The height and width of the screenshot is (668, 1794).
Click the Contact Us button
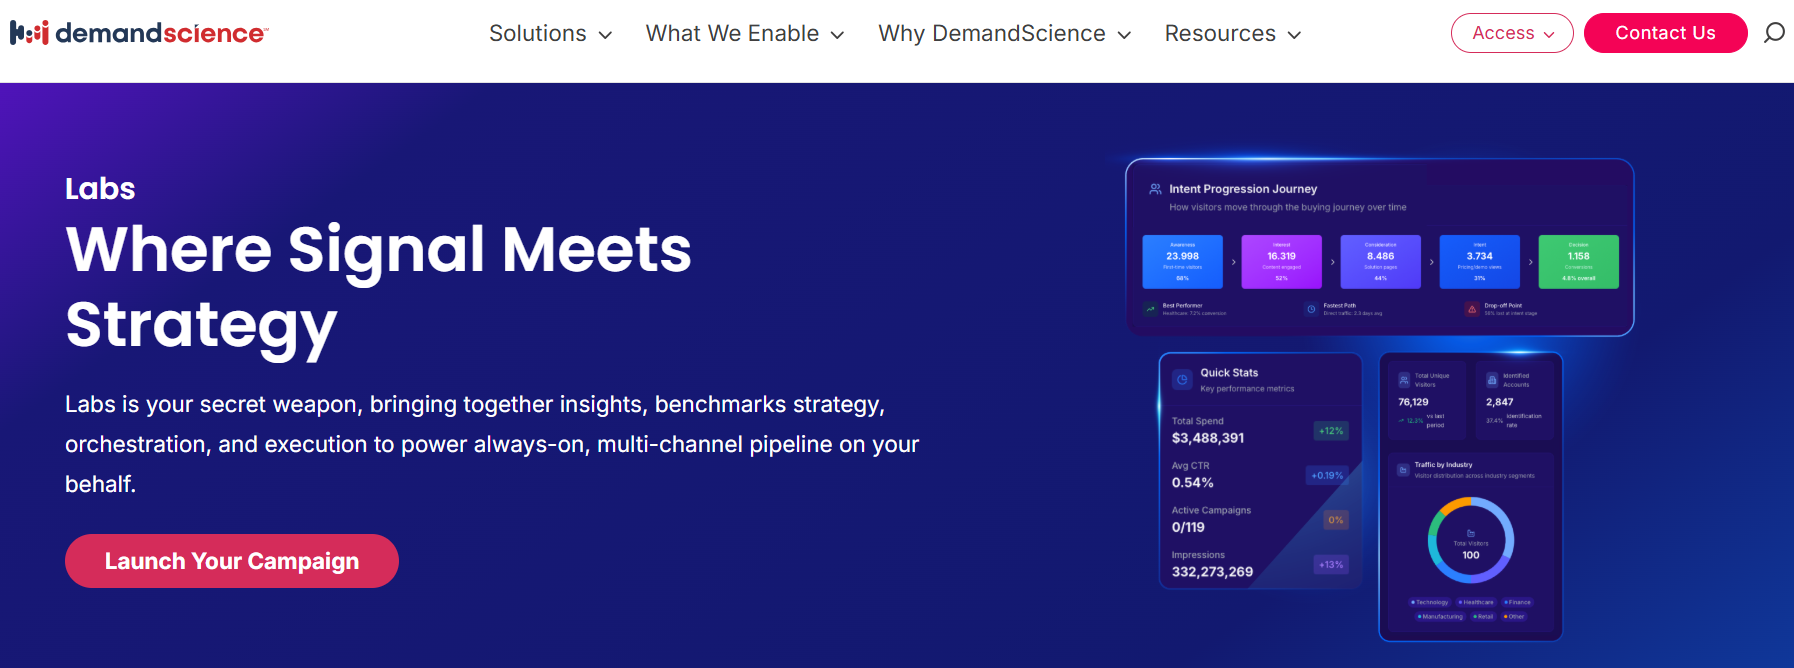click(x=1666, y=33)
